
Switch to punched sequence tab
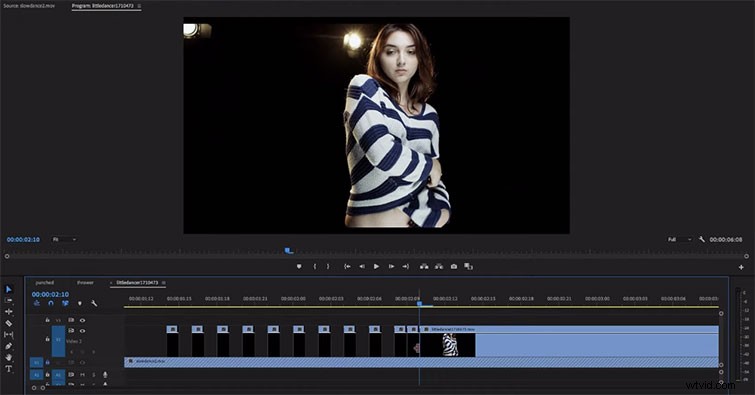pyautogui.click(x=45, y=283)
